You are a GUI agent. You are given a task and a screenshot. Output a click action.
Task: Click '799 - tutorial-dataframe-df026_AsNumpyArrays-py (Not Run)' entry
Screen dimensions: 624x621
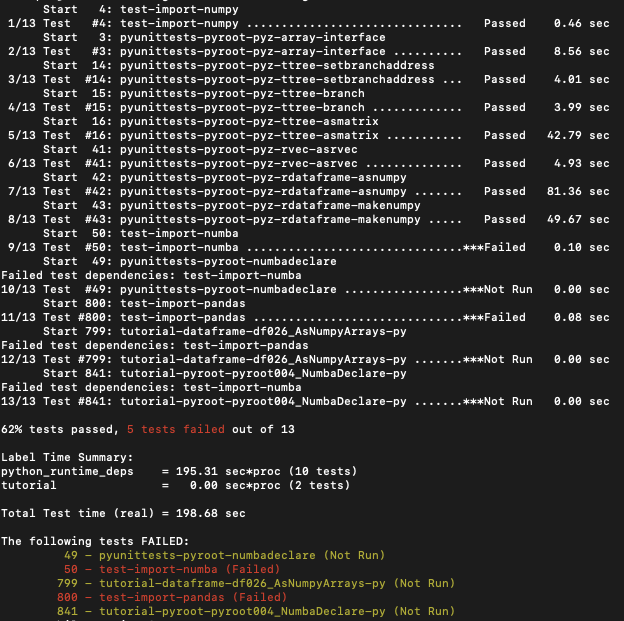(x=256, y=583)
